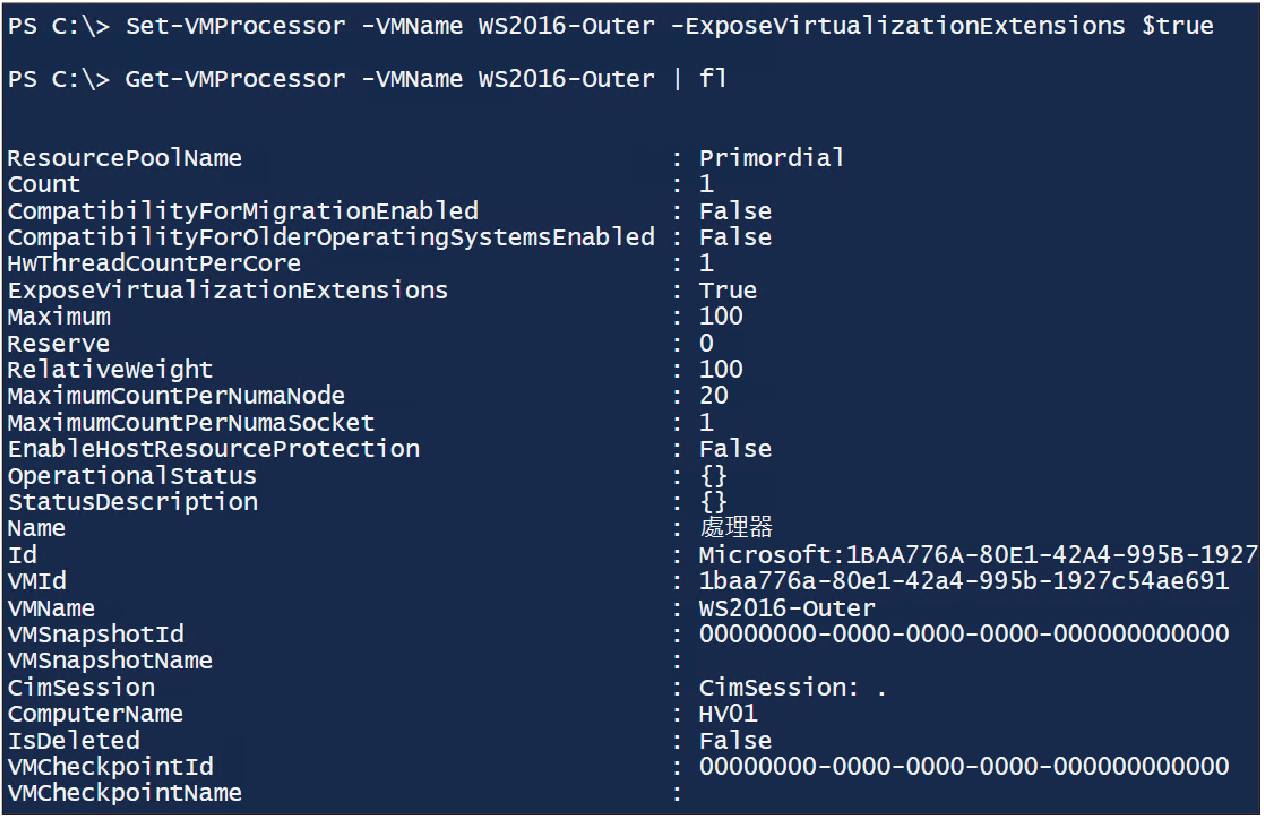Click the ResourcePoolName property label
The height and width of the screenshot is (819, 1264).
(x=125, y=158)
